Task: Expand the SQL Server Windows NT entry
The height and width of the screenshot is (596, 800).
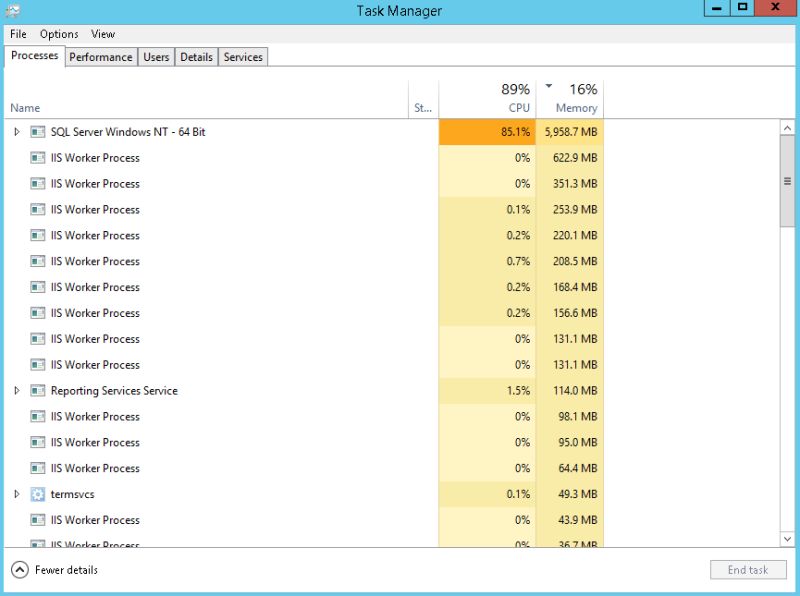Action: pyautogui.click(x=17, y=131)
